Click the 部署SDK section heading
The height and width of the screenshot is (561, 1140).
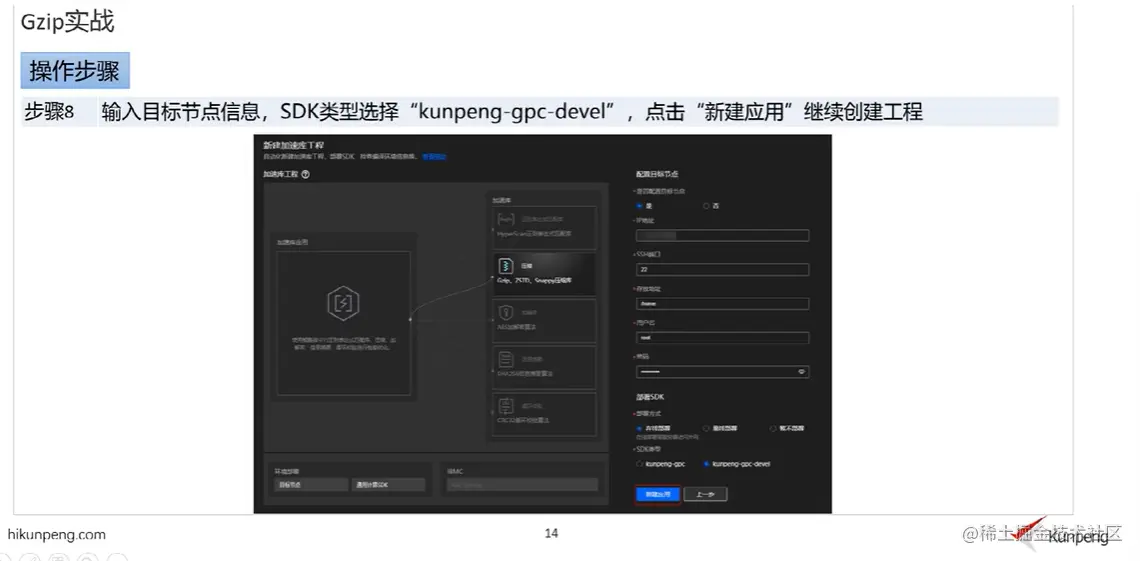(x=651, y=397)
